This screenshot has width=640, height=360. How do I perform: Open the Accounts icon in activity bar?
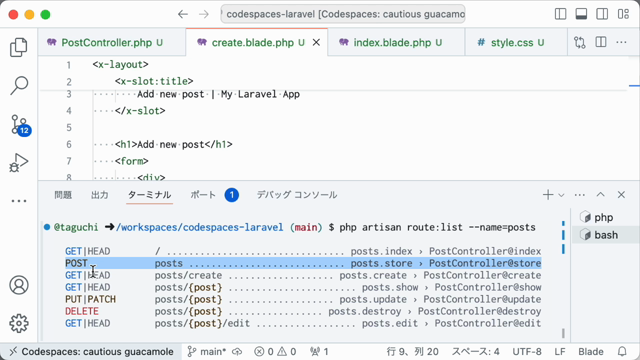coord(19,285)
